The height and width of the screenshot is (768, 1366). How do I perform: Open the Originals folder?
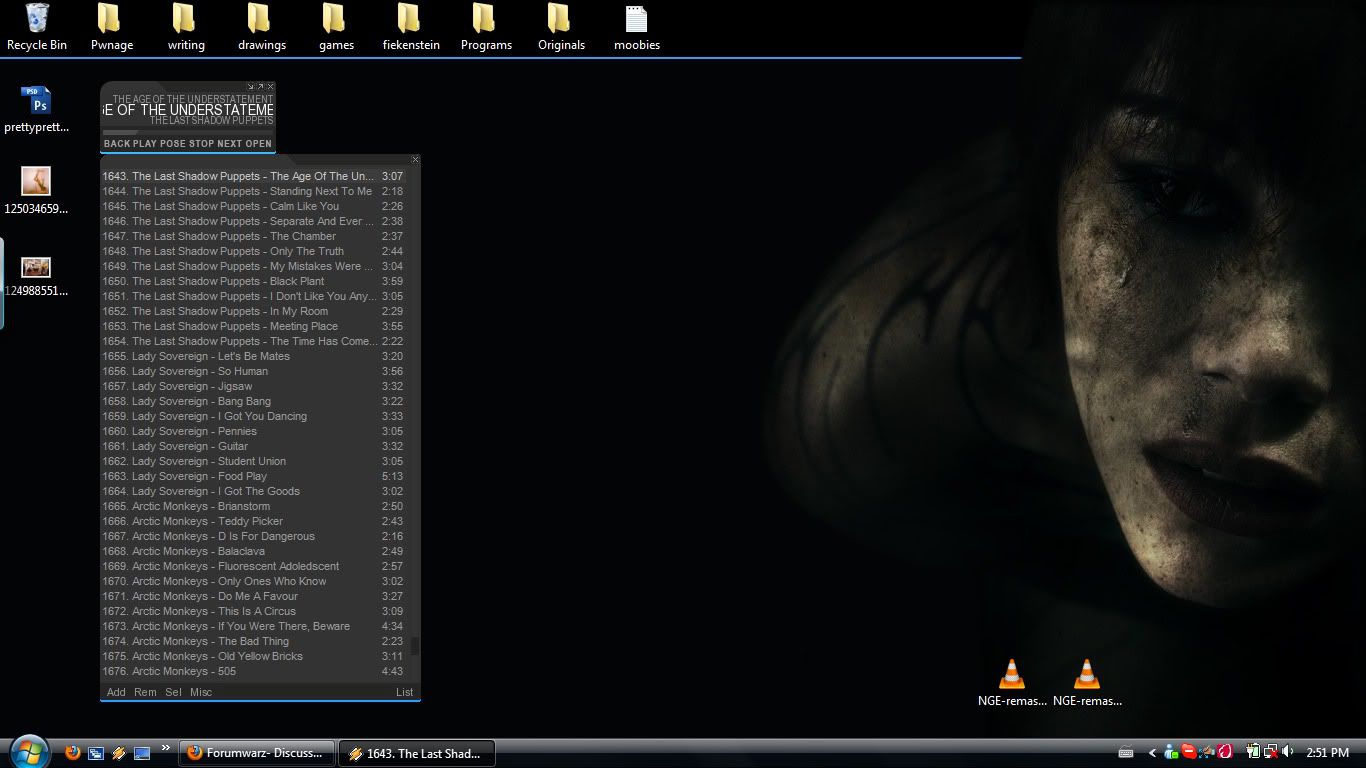(561, 27)
